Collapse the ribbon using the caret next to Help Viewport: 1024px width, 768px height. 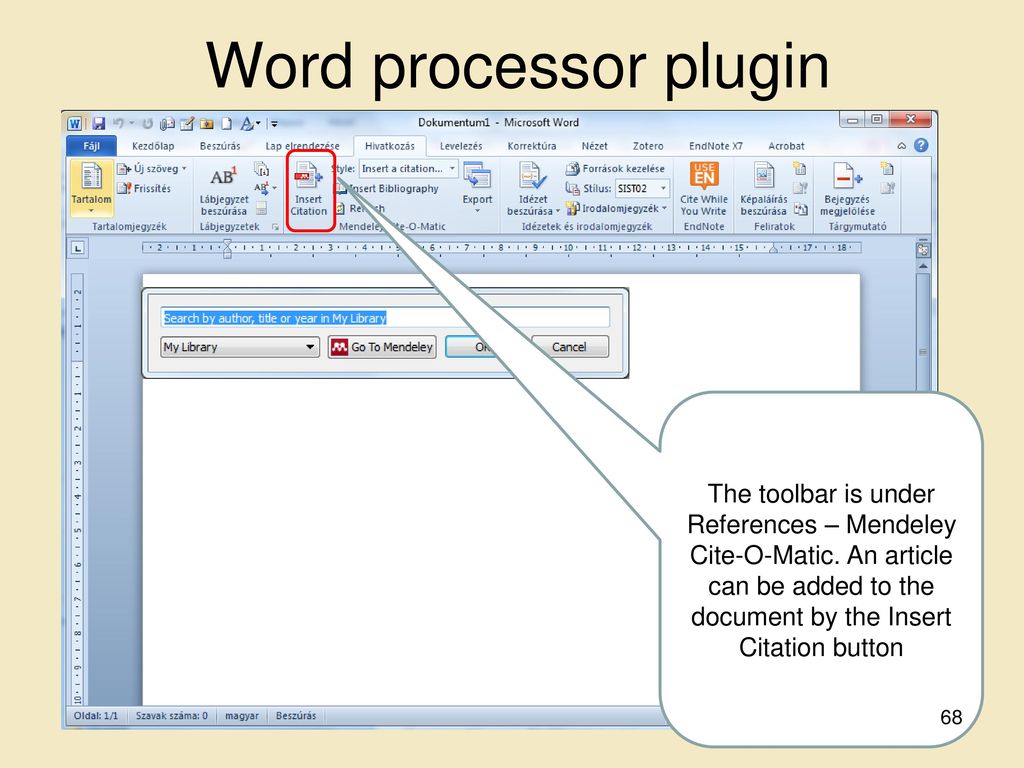pyautogui.click(x=902, y=146)
